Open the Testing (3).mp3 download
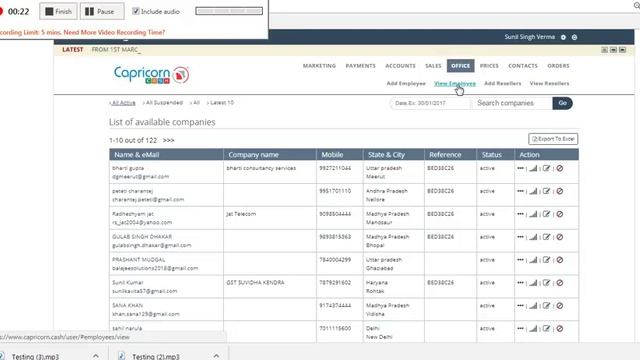The width and height of the screenshot is (640, 360). (35, 356)
